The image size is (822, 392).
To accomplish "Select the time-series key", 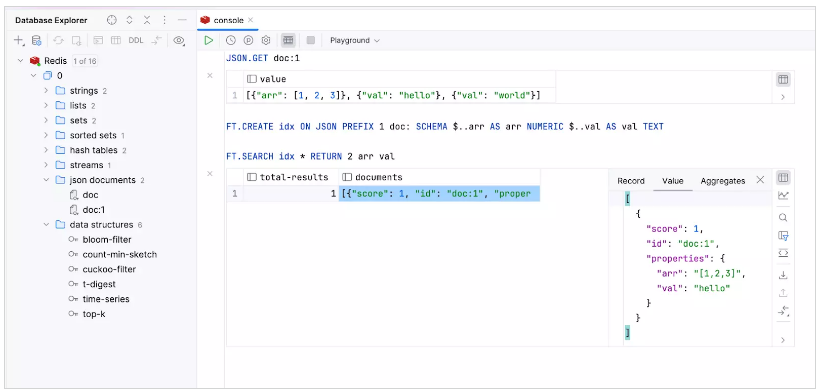I will (106, 299).
